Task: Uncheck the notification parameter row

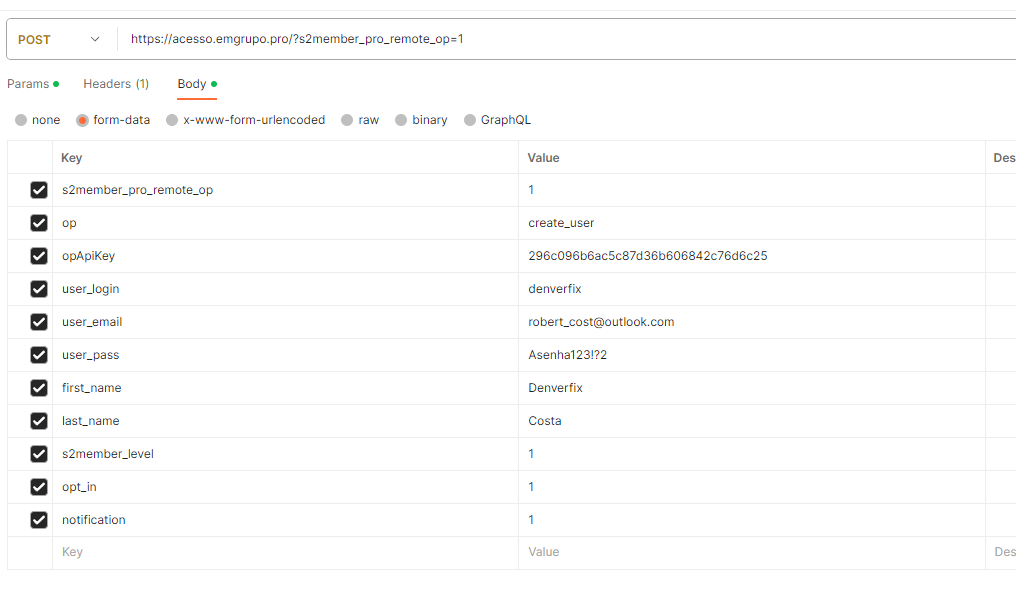Action: [38, 520]
